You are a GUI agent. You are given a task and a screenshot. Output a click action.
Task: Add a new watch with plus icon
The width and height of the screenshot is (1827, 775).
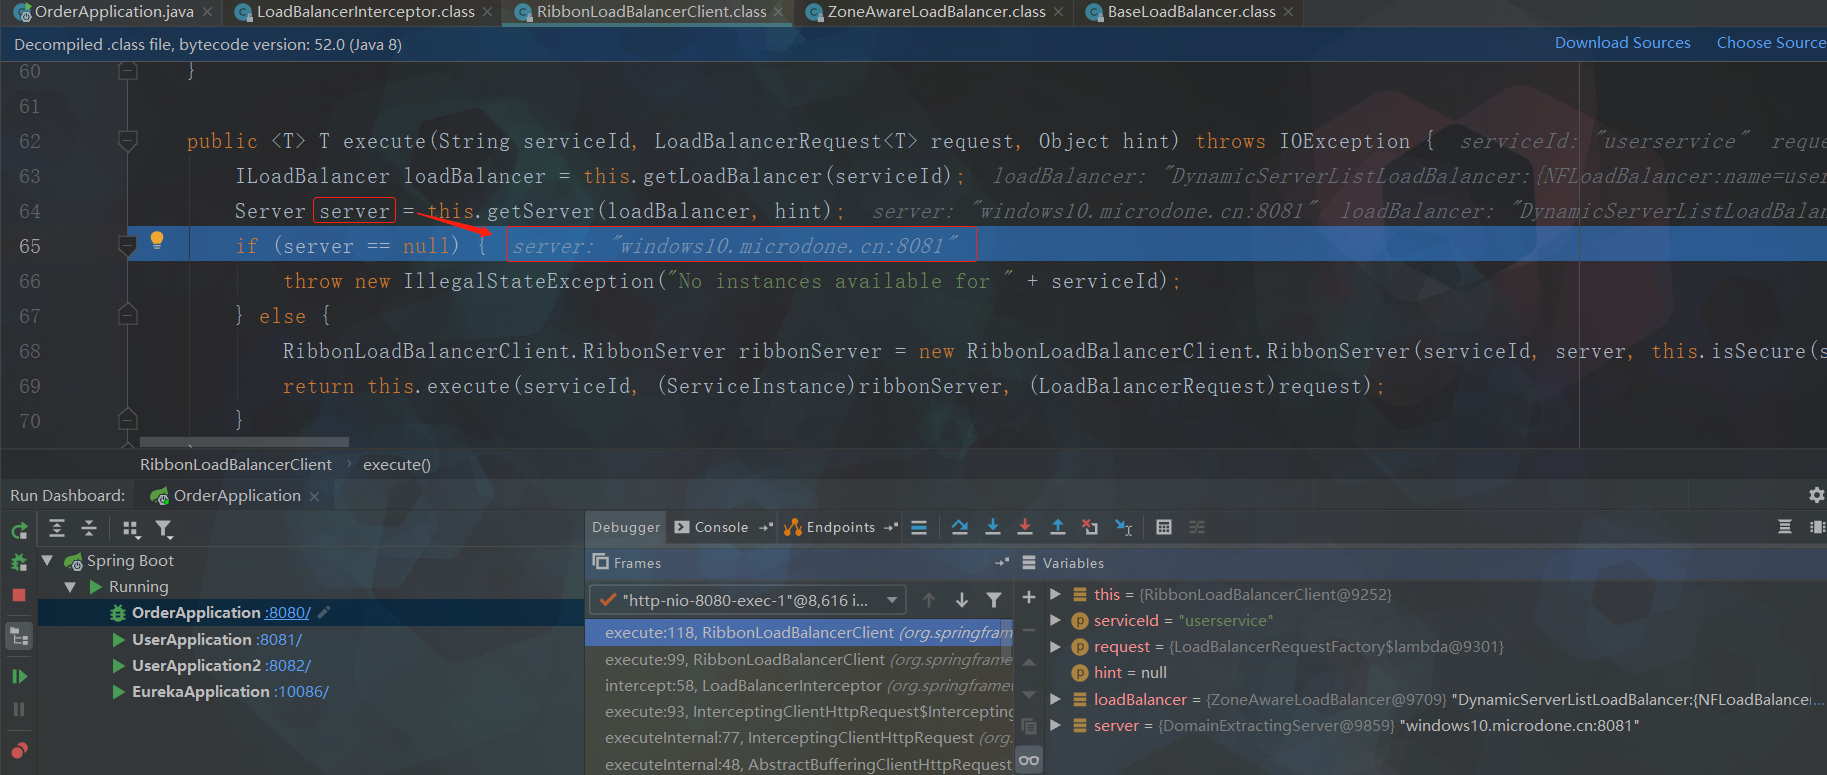pyautogui.click(x=1029, y=597)
